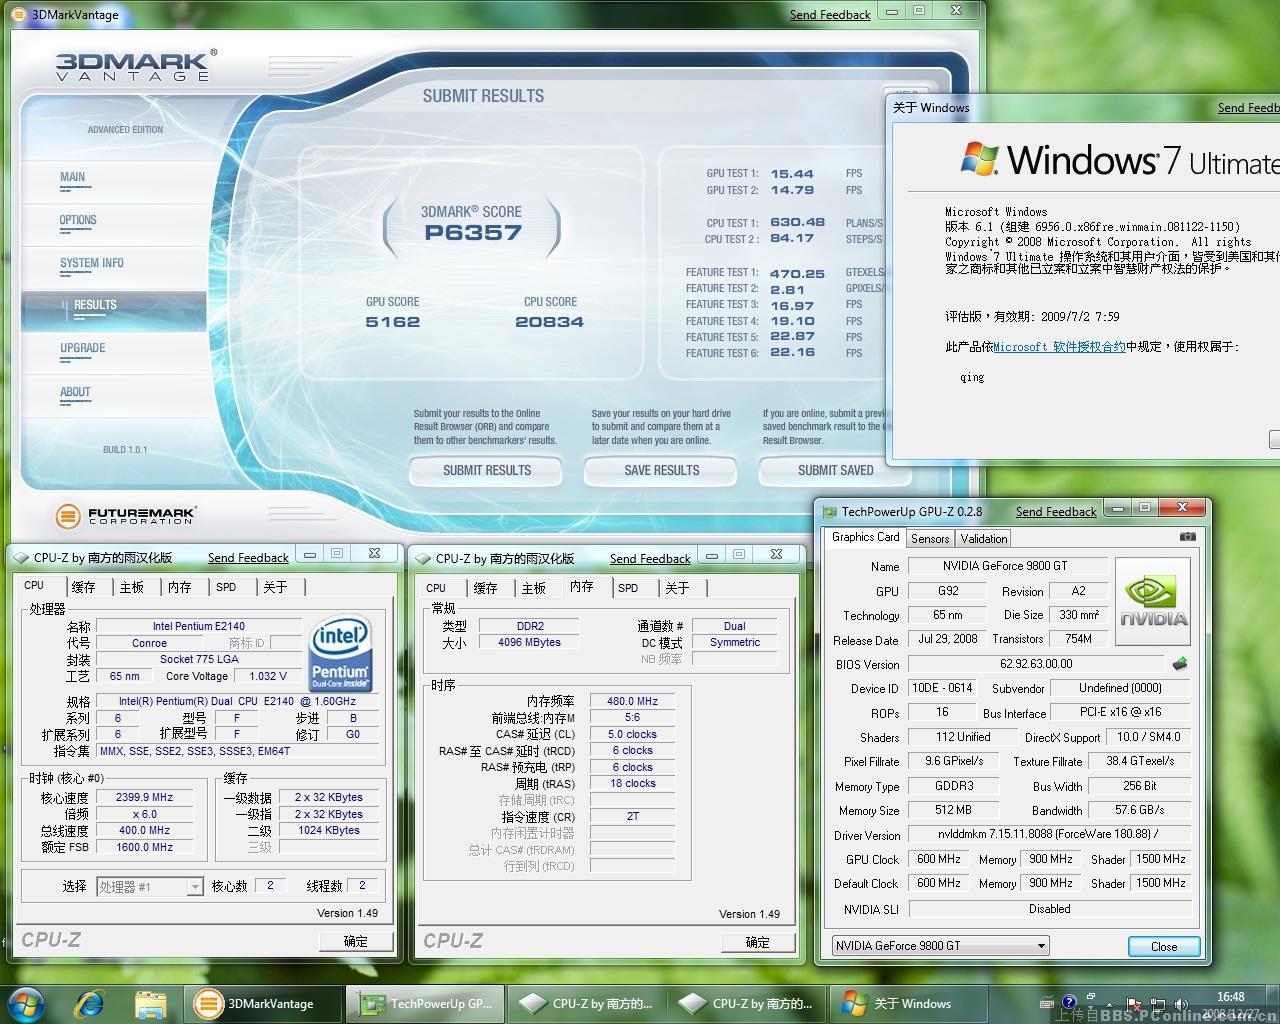Click the Close button in GPU-Z

coord(1163,946)
